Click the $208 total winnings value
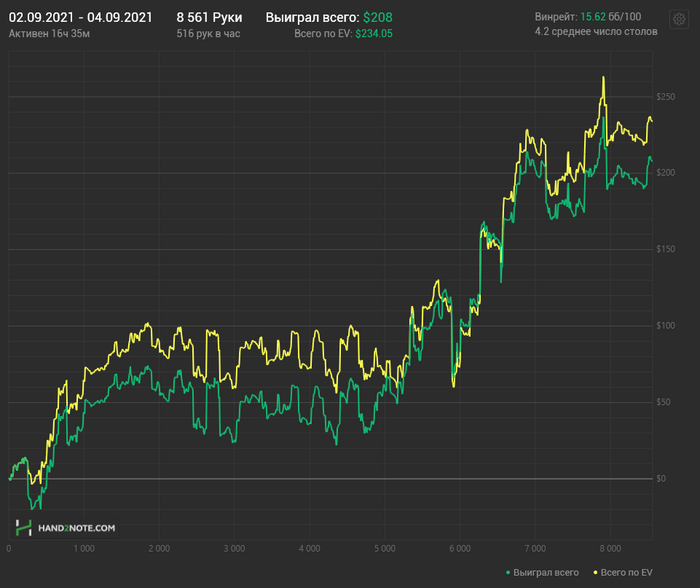 pyautogui.click(x=378, y=17)
